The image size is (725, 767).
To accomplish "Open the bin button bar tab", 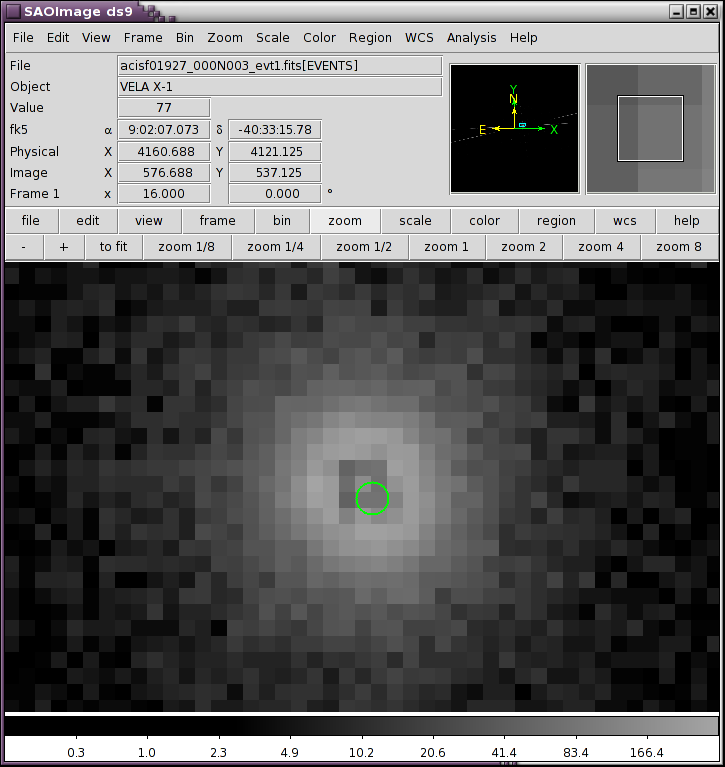I will coord(282,221).
